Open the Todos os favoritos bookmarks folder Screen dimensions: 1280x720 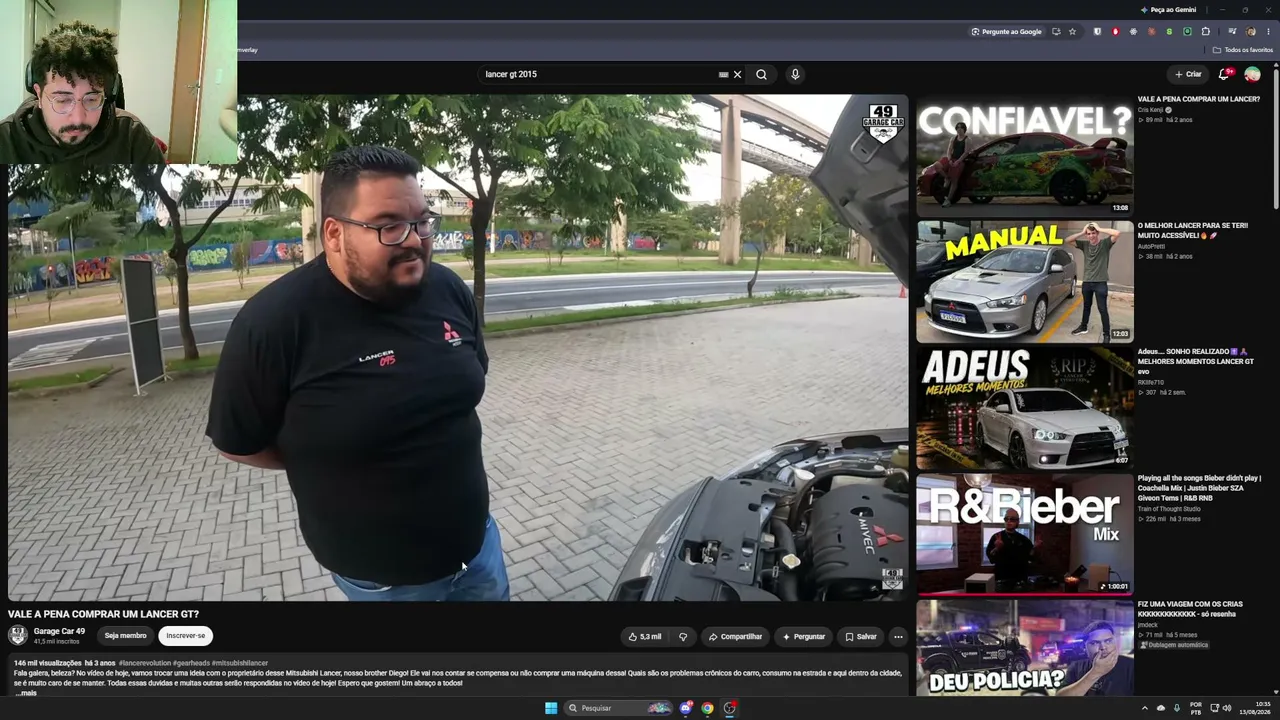point(1243,50)
